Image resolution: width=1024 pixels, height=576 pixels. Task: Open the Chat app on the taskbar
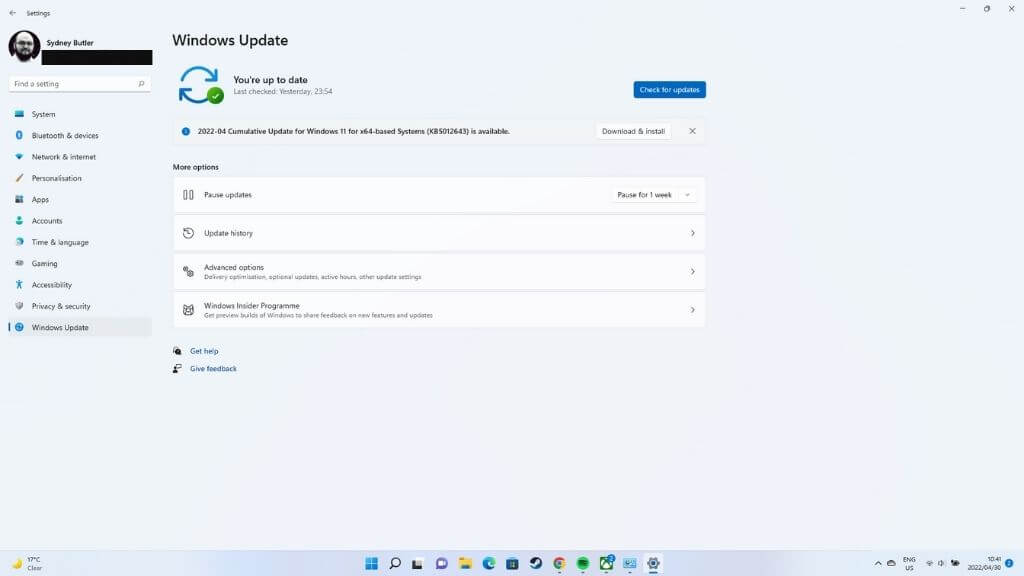click(441, 563)
